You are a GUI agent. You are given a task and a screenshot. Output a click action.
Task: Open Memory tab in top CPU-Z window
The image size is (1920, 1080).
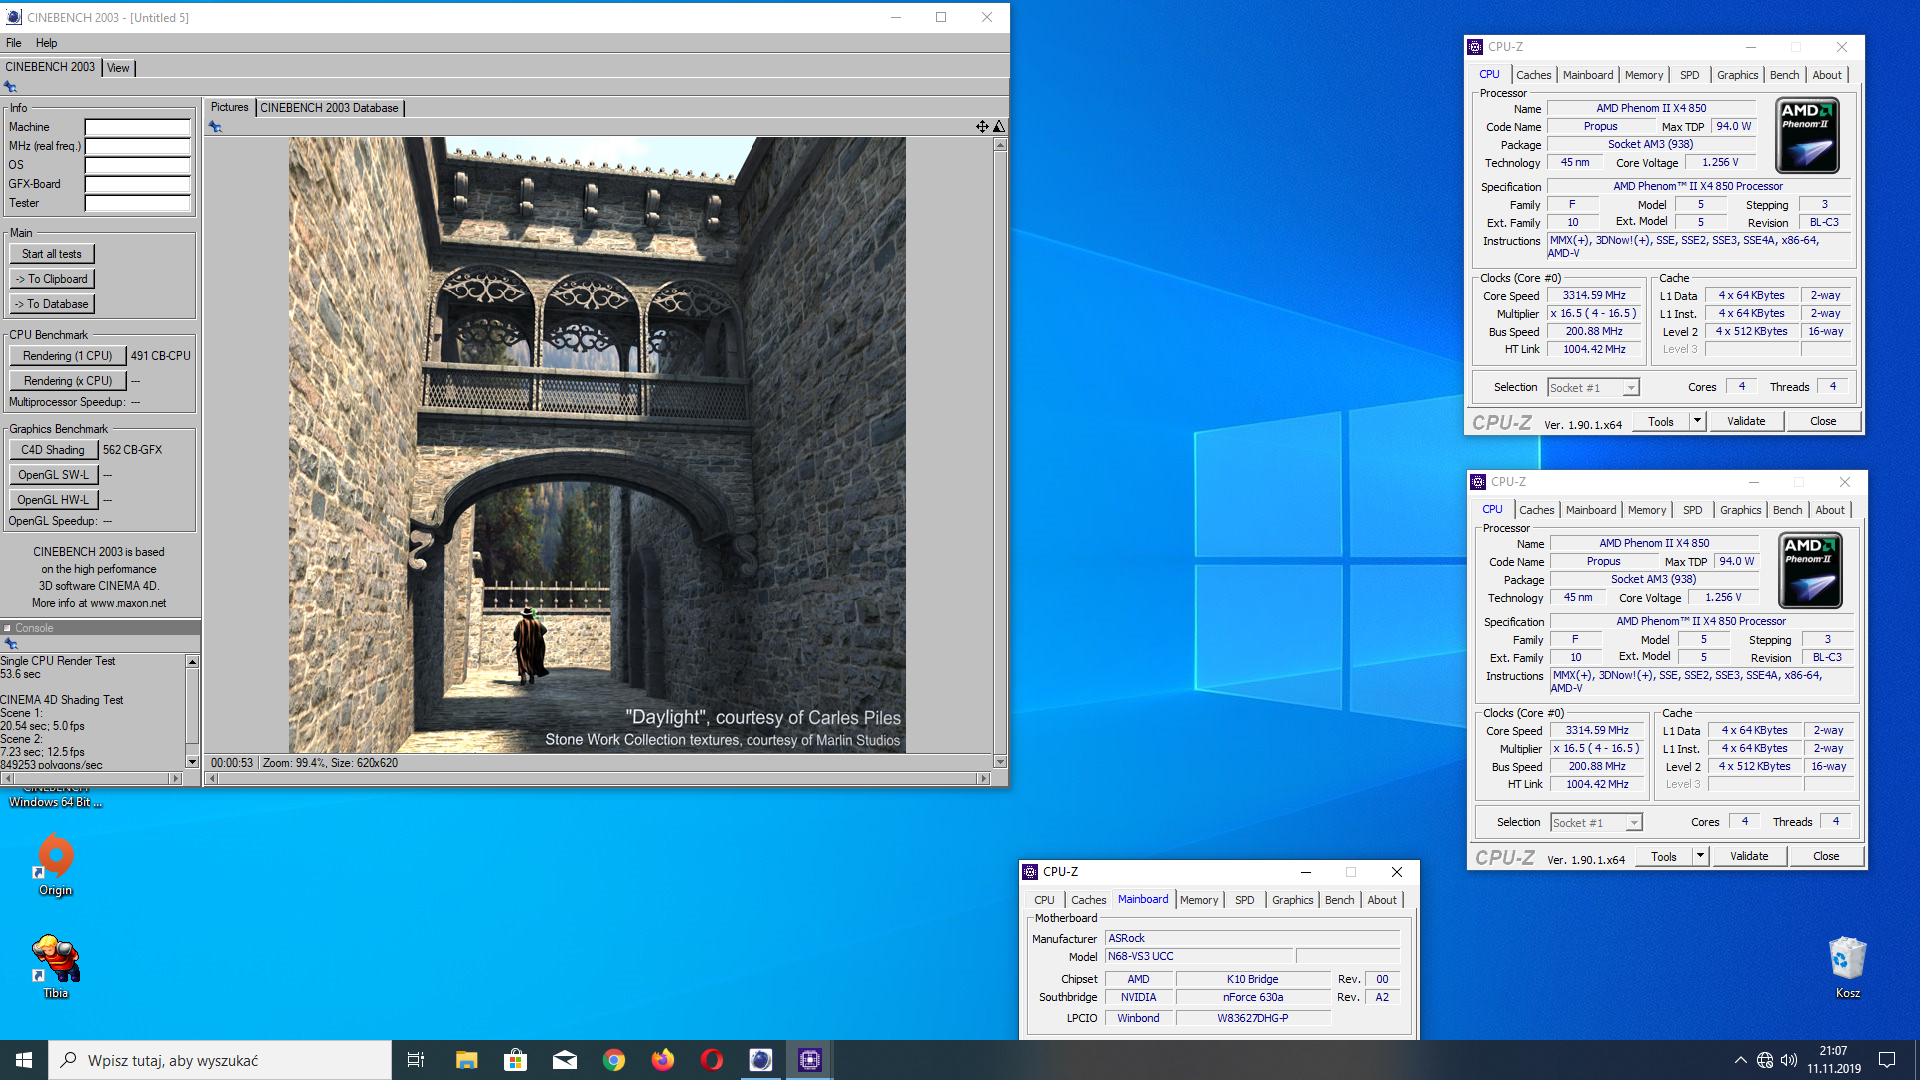coord(1644,75)
